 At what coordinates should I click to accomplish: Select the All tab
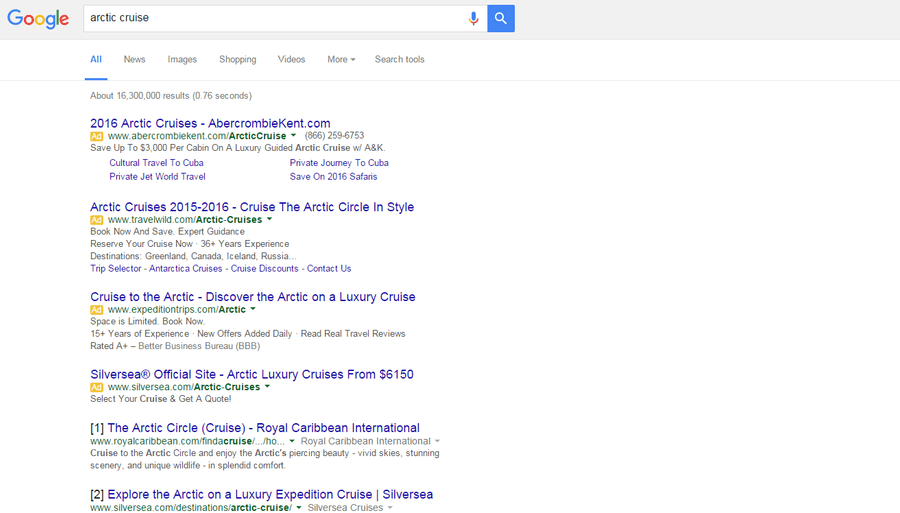click(96, 59)
